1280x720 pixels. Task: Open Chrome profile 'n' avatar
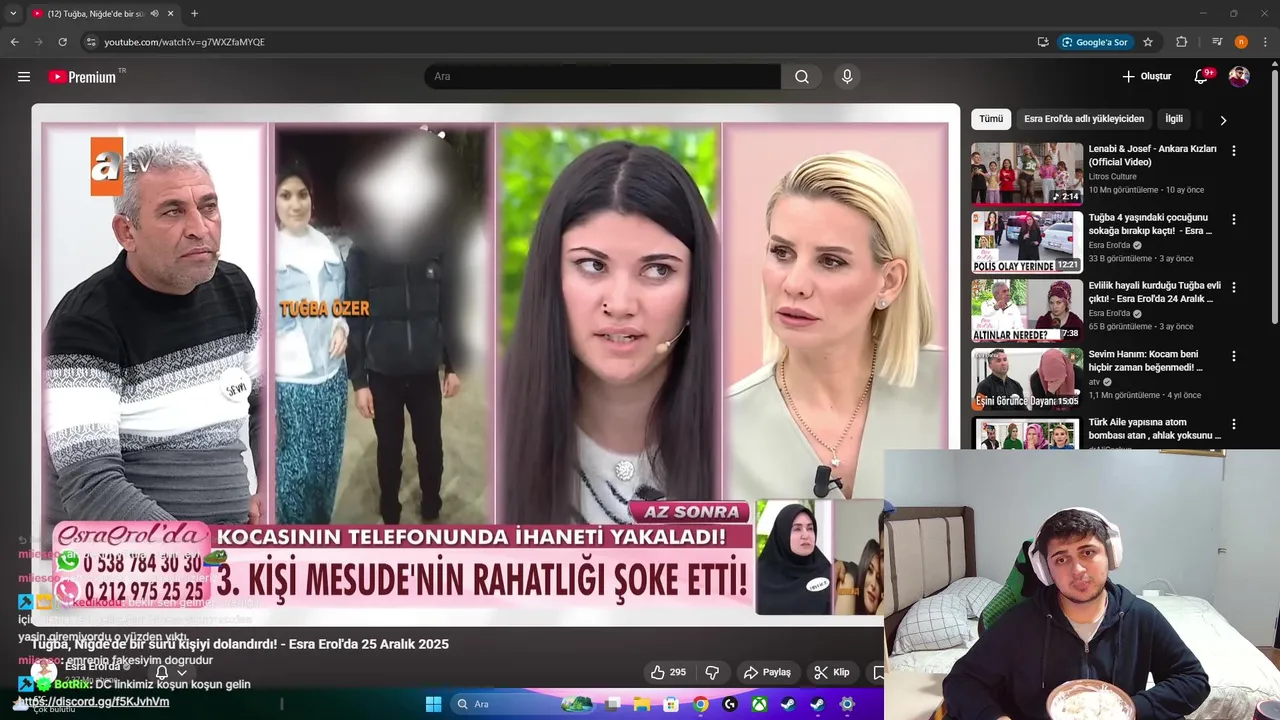[1241, 42]
